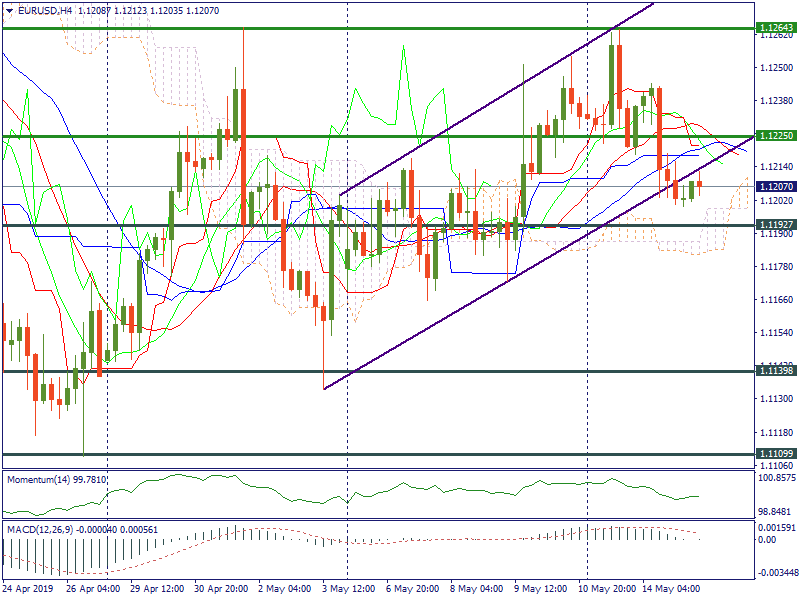Click the current price tag 1.12070

coord(776,187)
